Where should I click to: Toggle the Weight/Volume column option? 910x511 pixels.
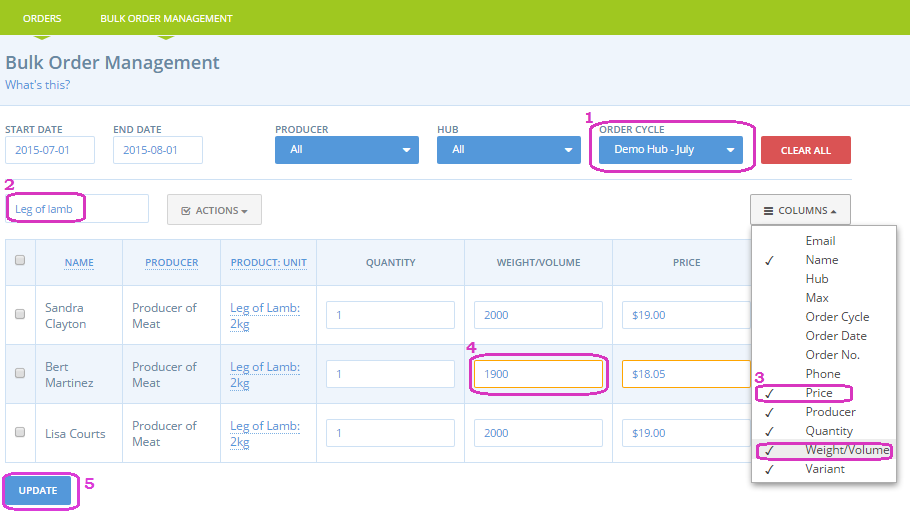847,450
